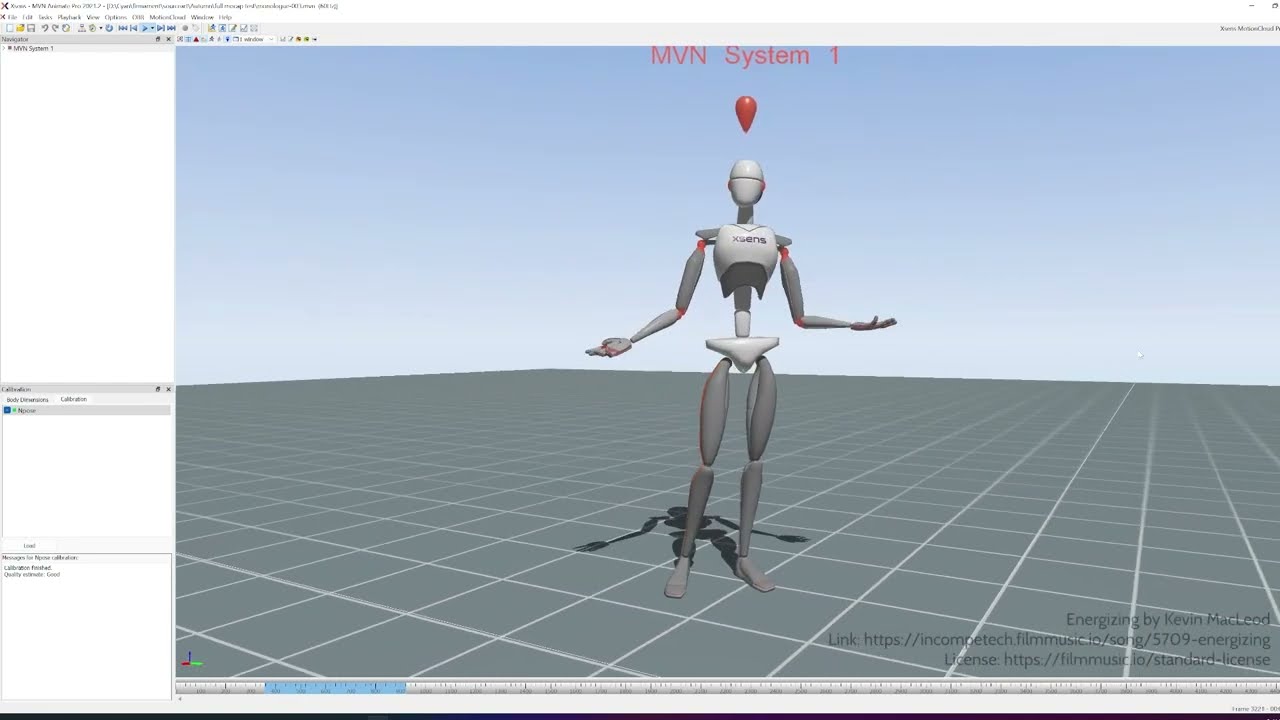1280x720 pixels.
Task: Create a new session with the New icon
Action: pyautogui.click(x=10, y=28)
